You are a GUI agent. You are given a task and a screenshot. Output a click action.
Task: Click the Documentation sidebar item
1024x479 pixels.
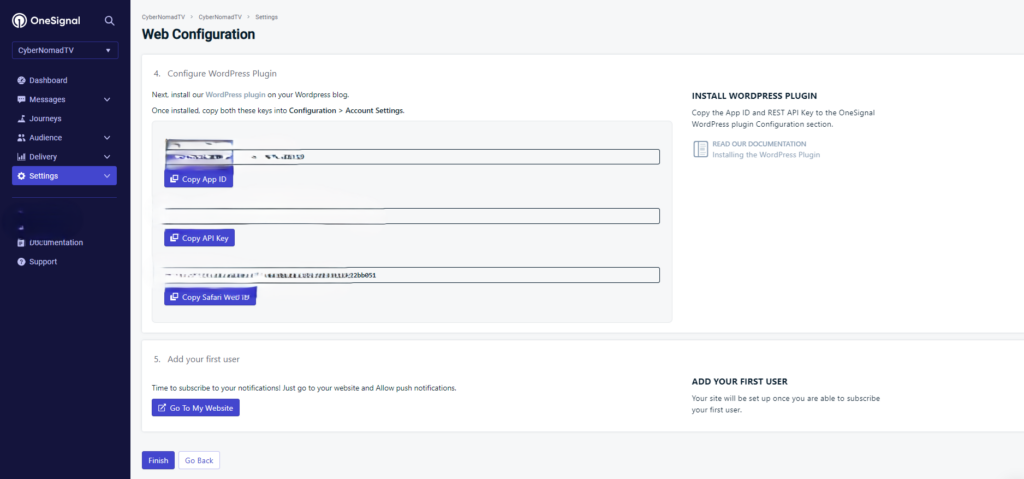coord(56,242)
